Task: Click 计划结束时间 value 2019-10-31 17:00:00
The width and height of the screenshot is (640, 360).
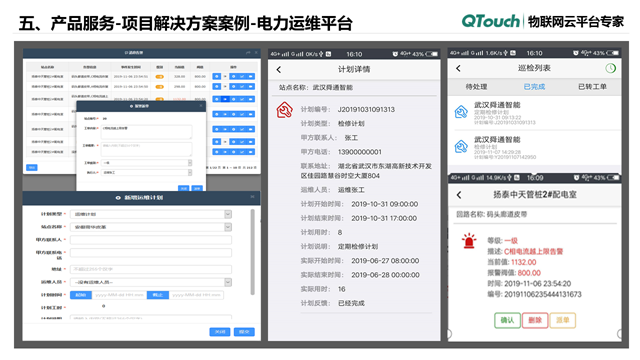Action: [x=384, y=218]
